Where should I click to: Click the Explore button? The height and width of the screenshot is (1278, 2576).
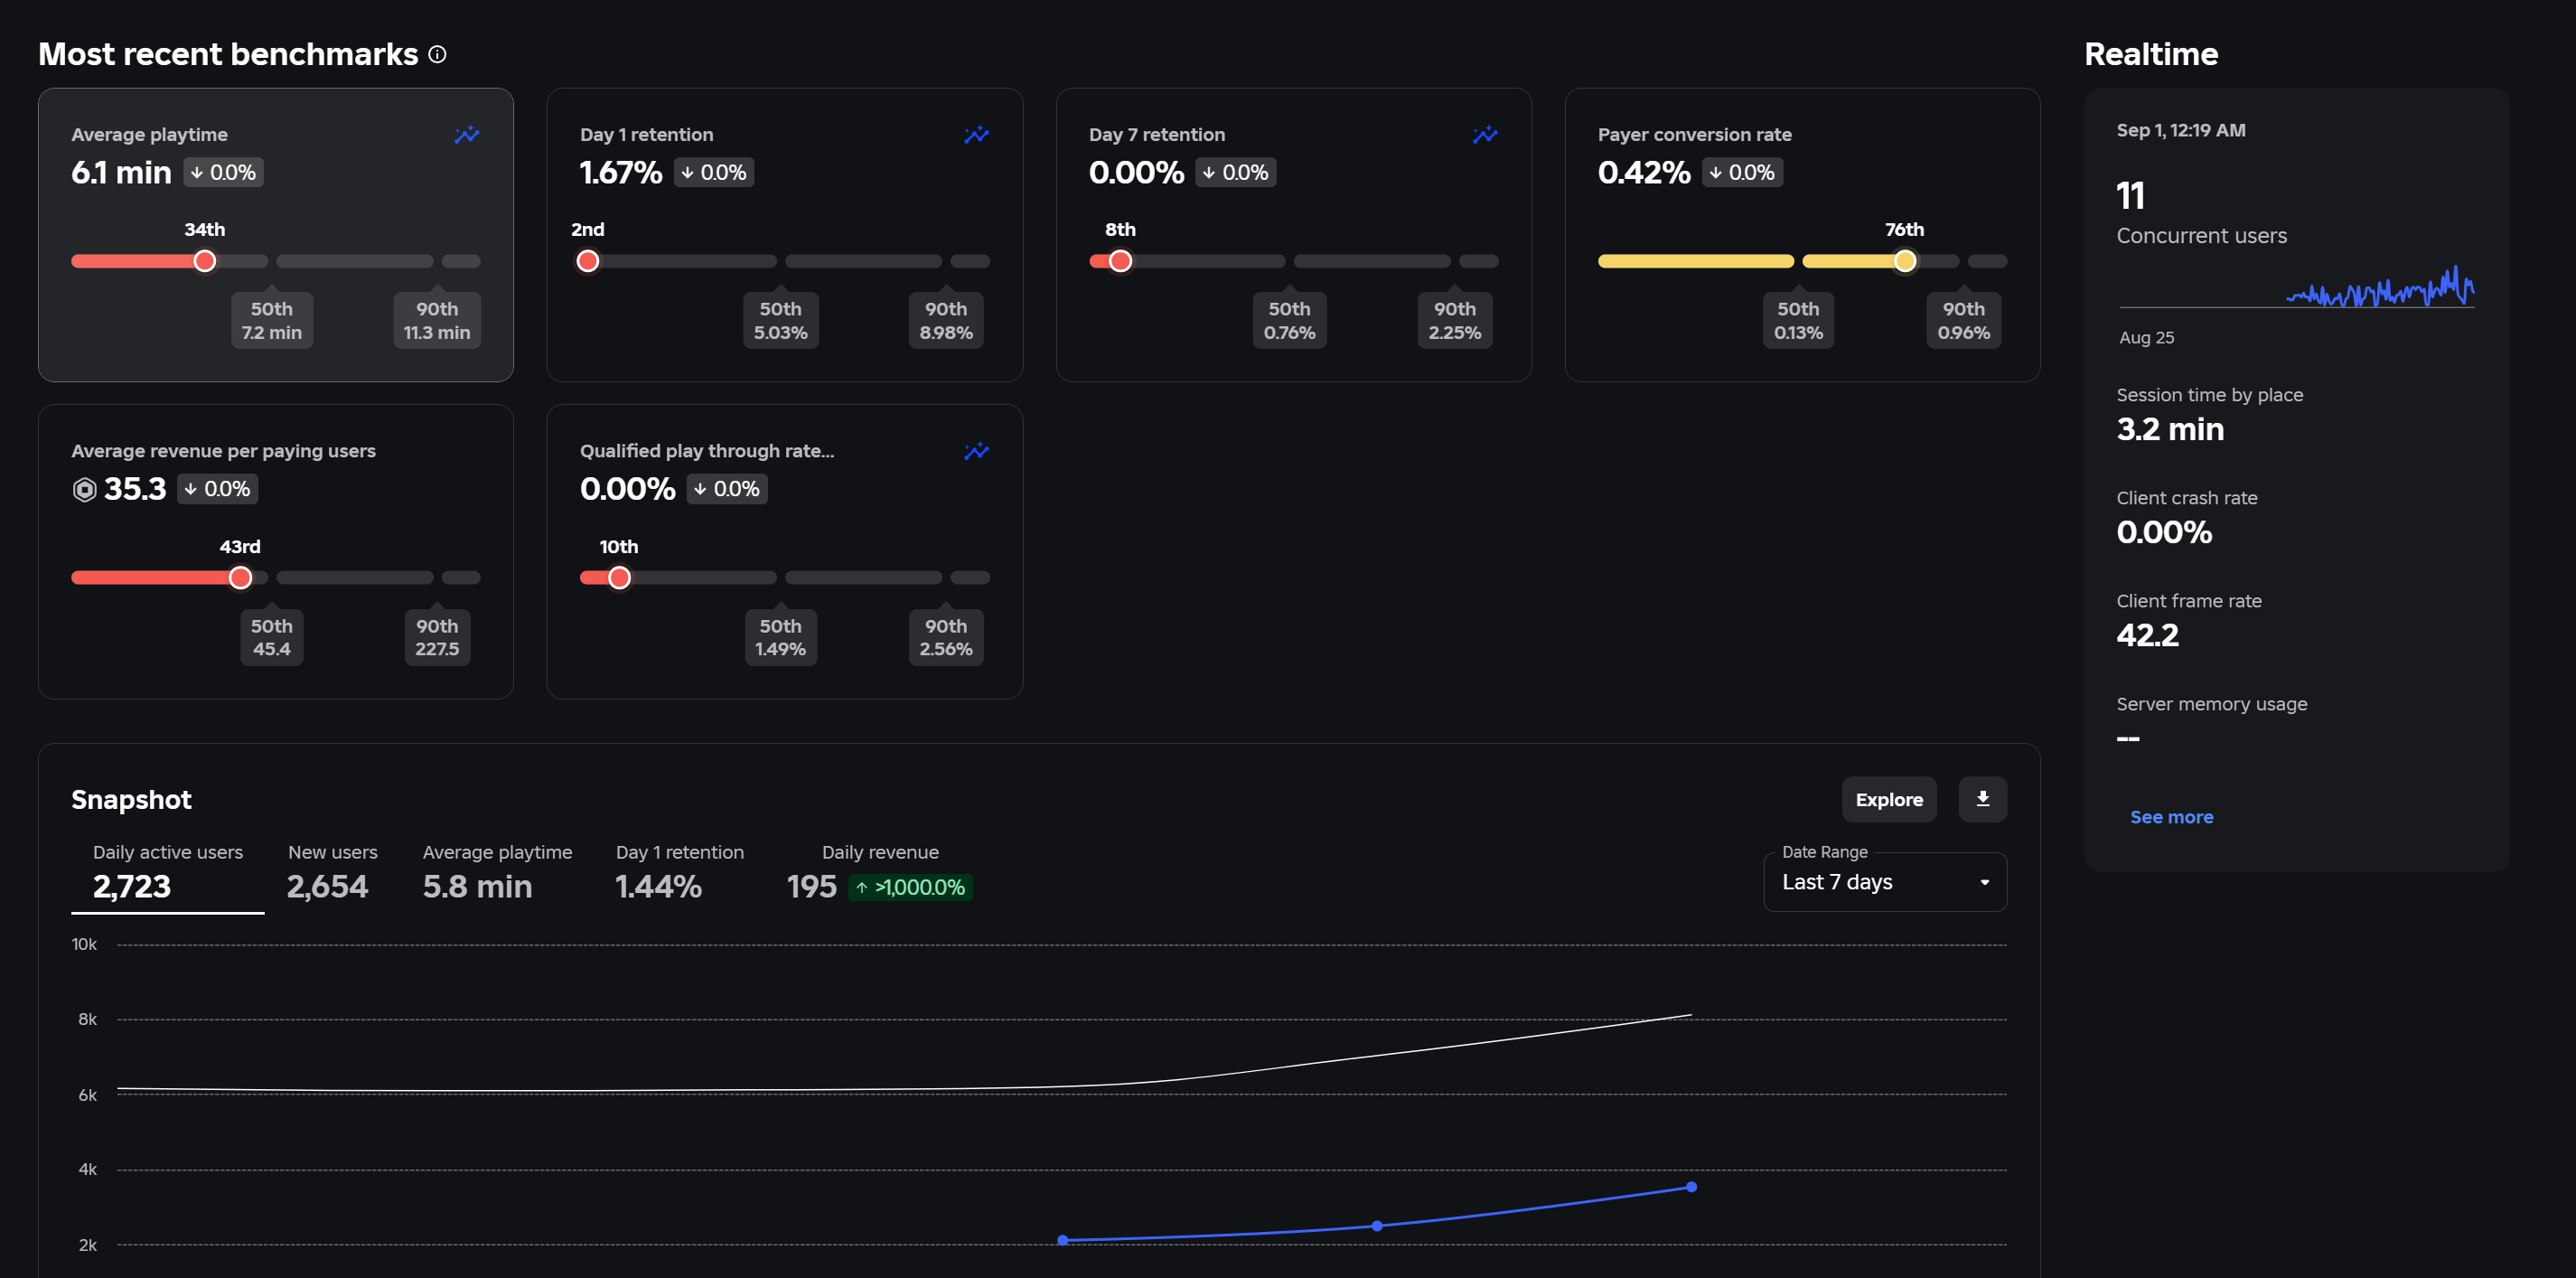(x=1889, y=799)
